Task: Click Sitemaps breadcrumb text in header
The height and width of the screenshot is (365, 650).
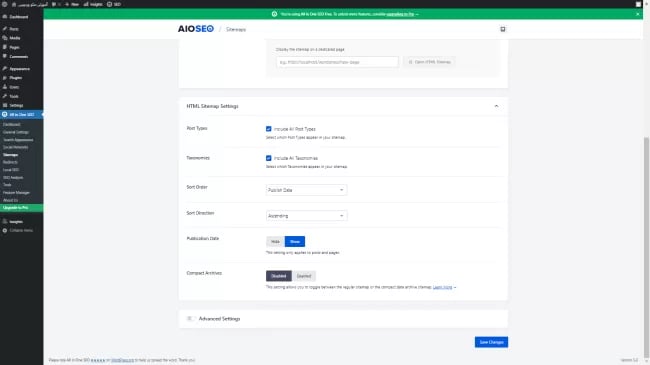Action: click(236, 29)
